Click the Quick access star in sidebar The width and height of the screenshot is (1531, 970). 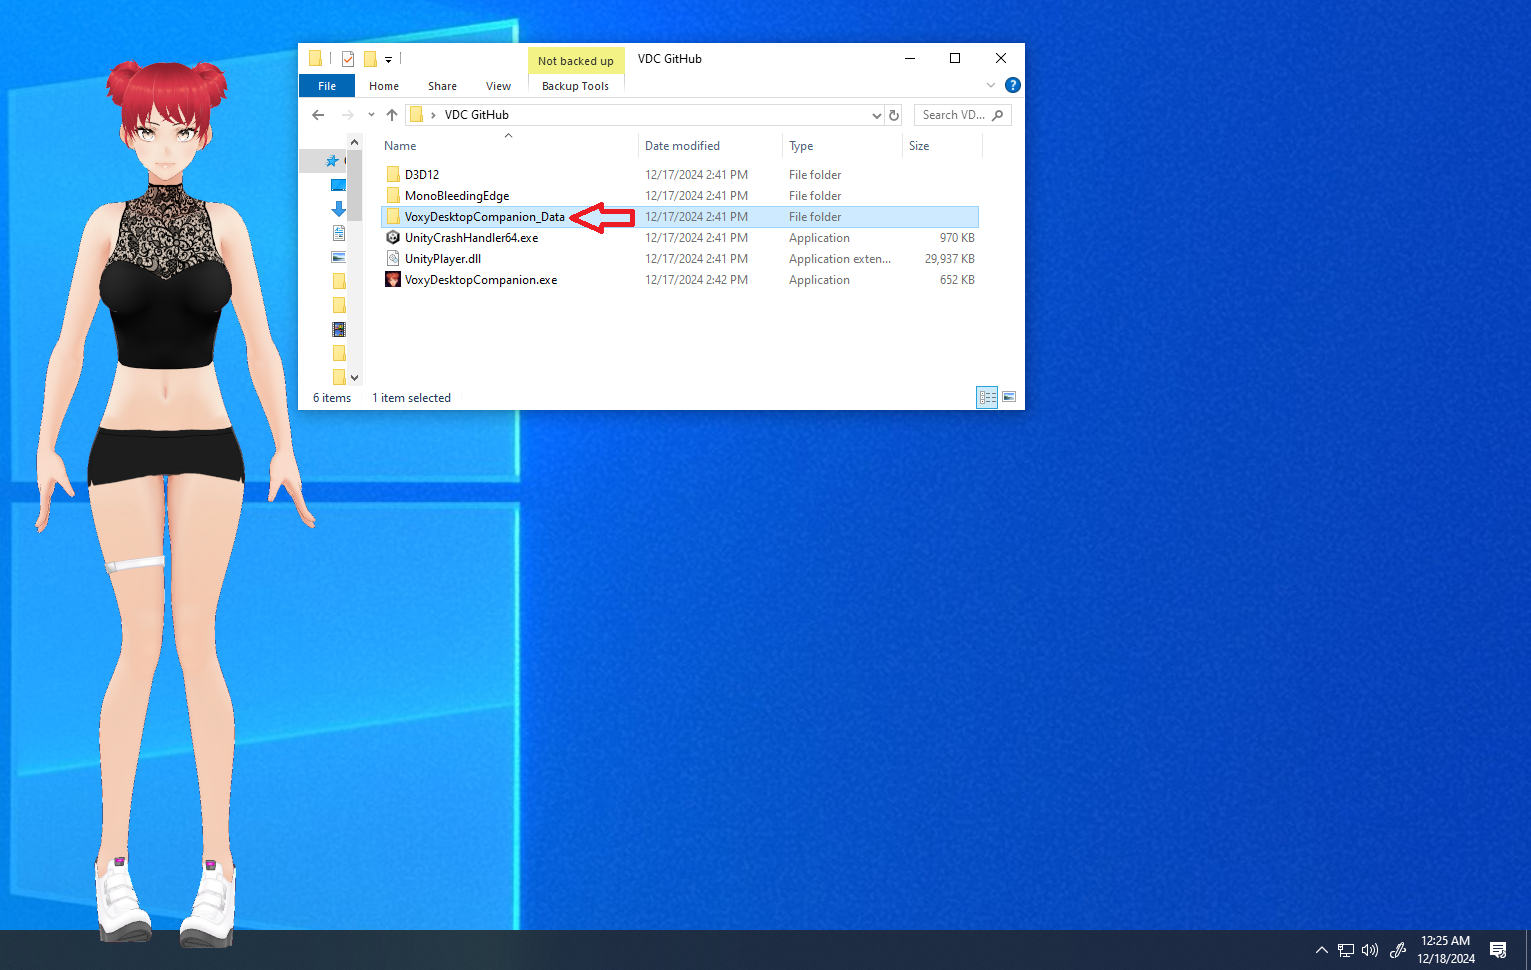click(332, 161)
